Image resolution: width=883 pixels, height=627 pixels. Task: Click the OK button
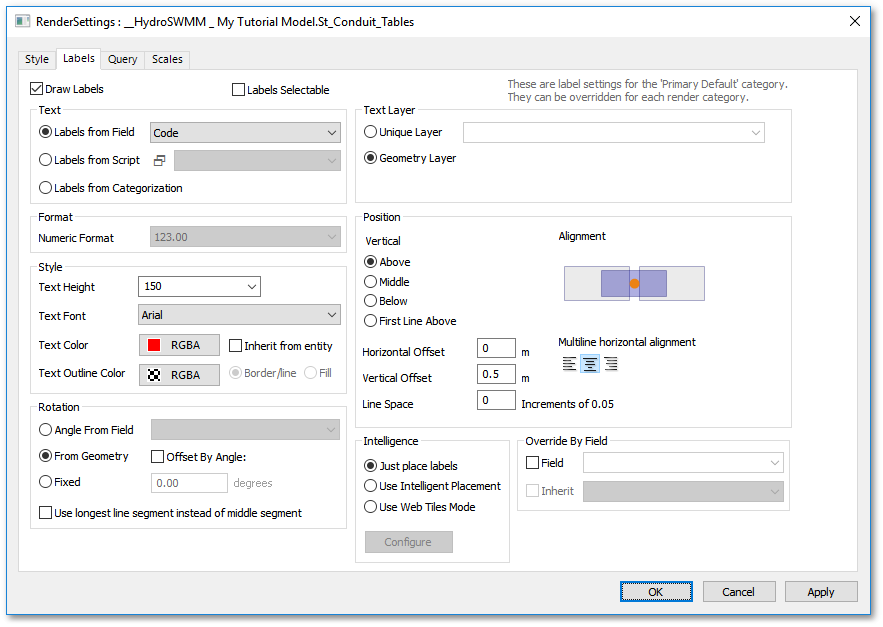tap(656, 592)
